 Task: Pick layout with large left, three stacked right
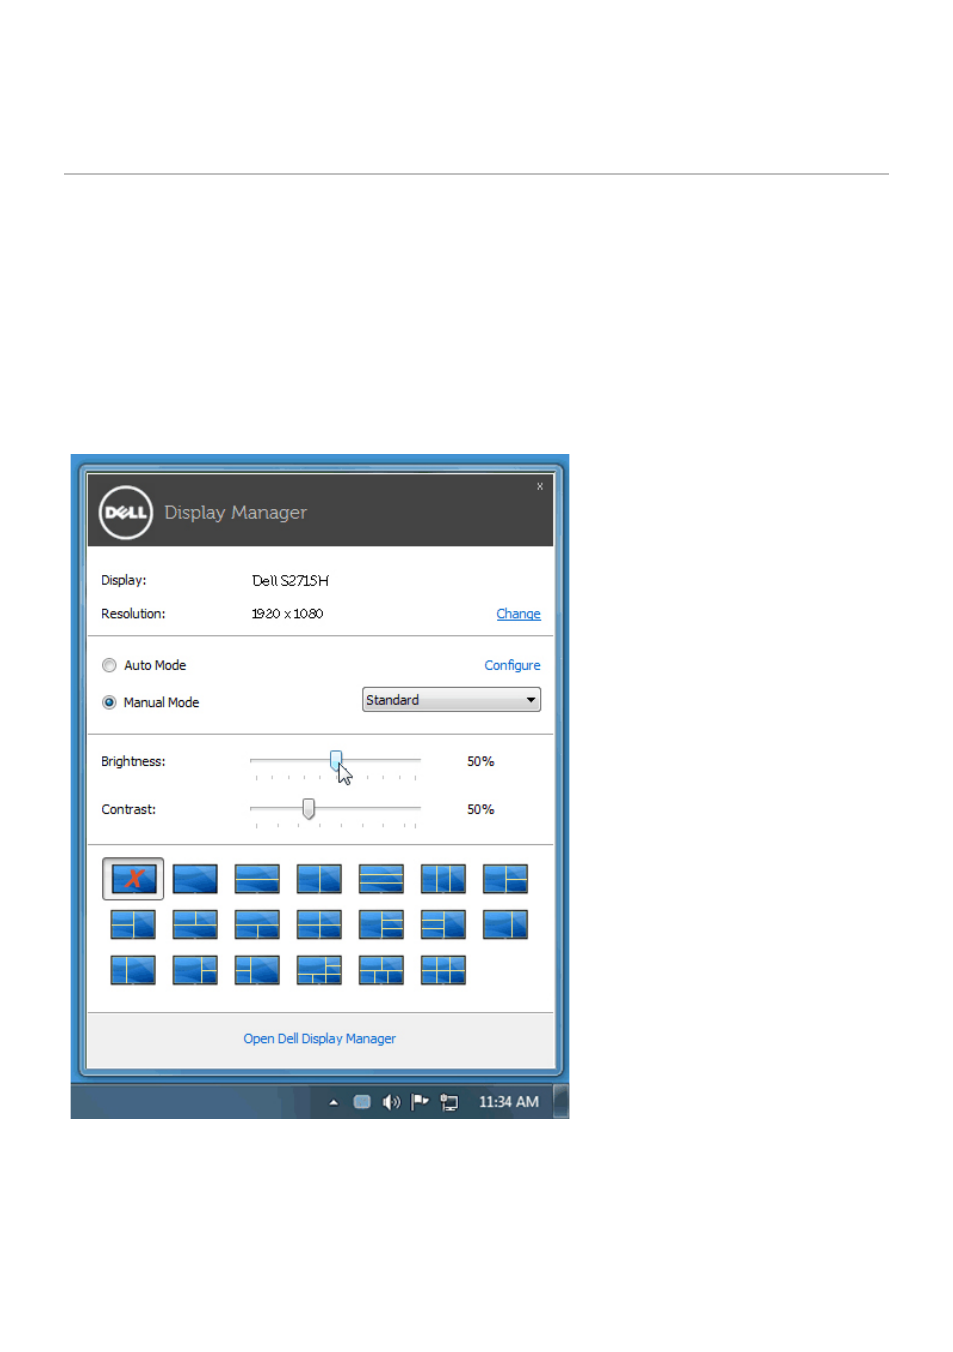[381, 924]
